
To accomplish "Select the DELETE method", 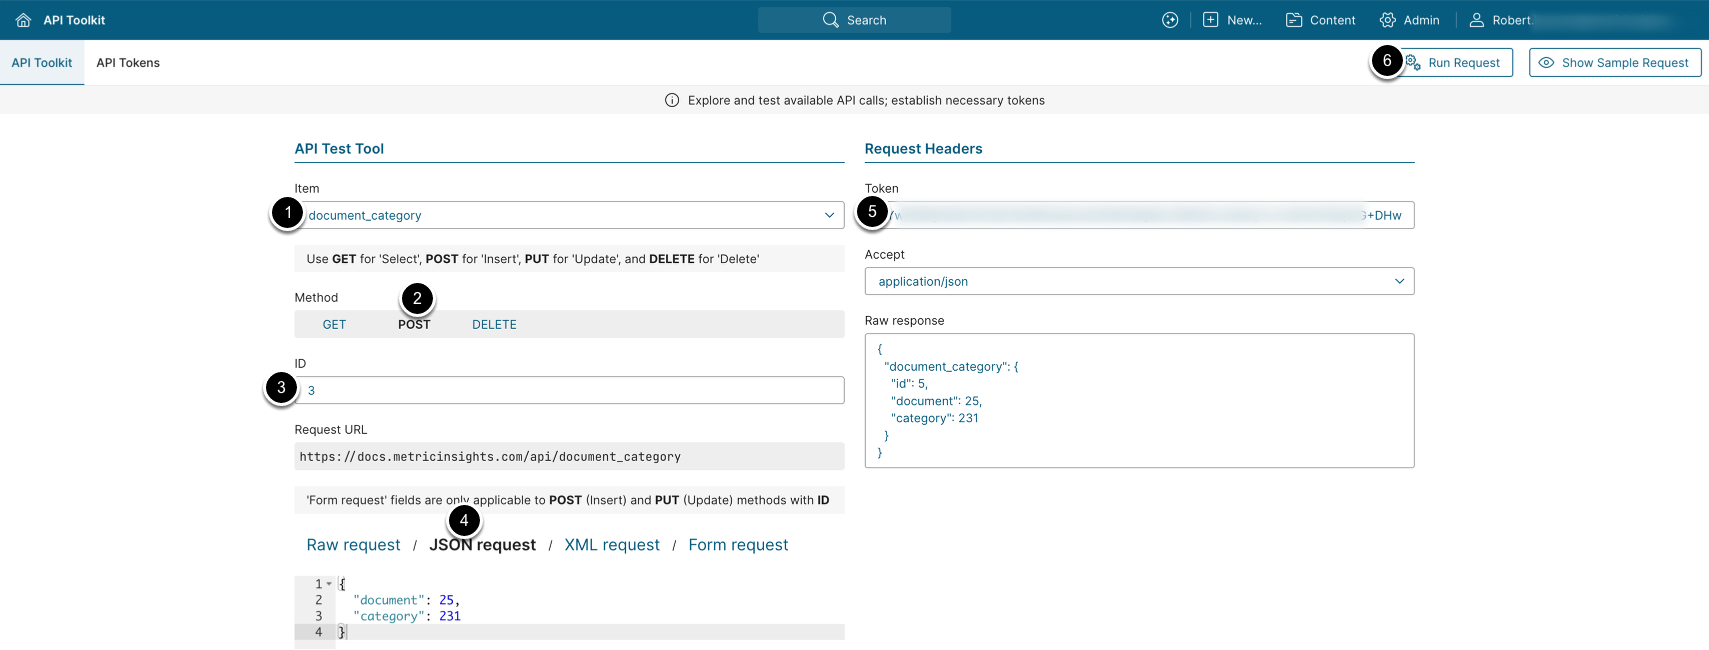I will (494, 325).
